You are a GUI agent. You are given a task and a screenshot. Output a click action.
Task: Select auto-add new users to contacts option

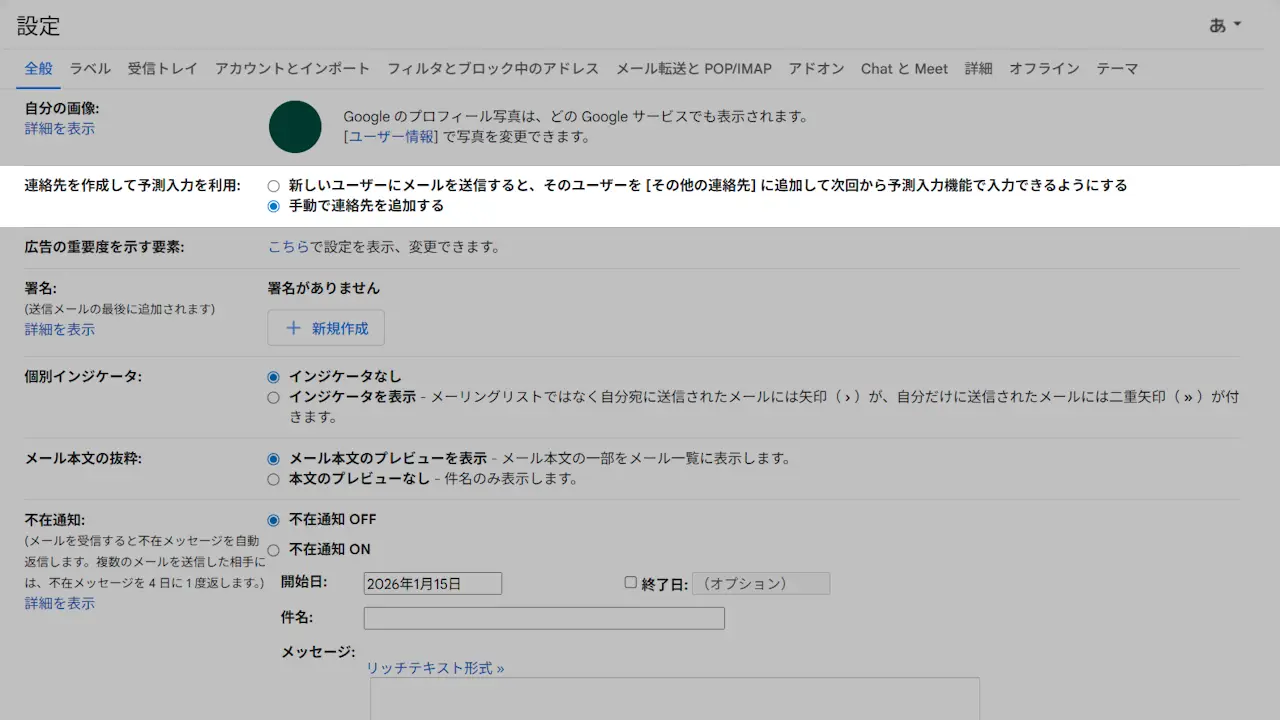[x=274, y=186]
